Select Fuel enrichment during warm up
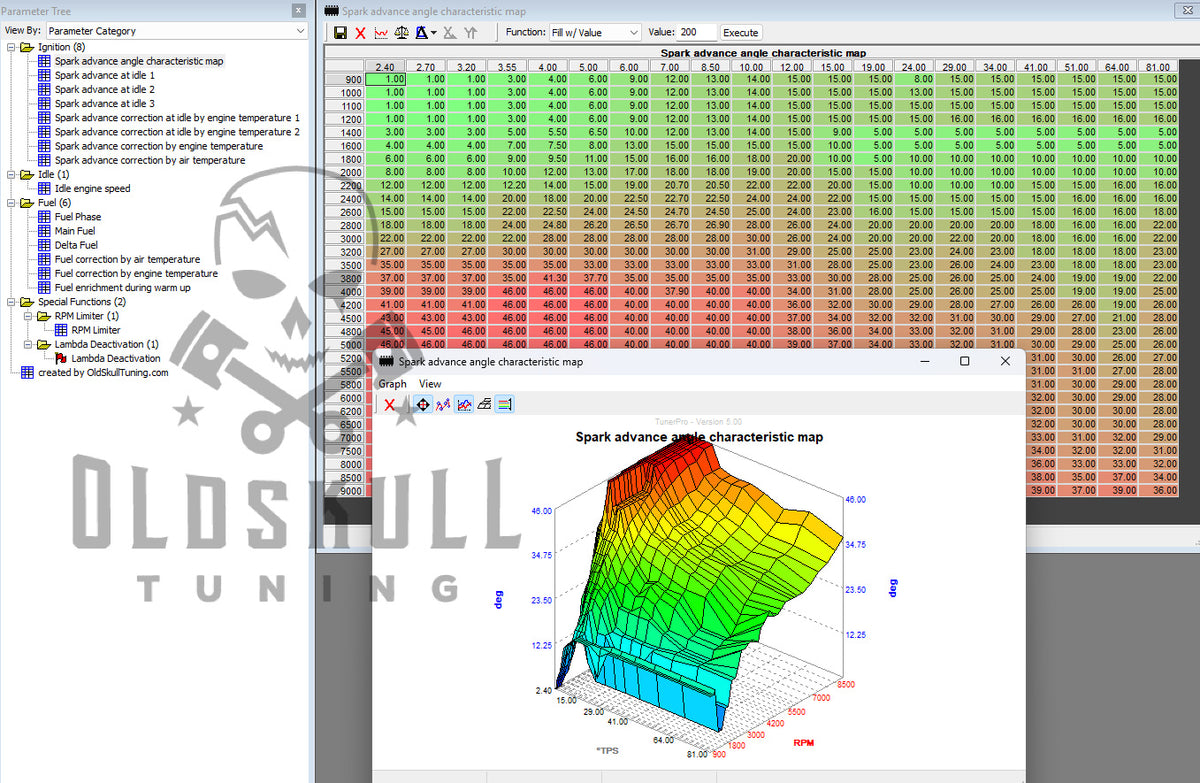 123,287
